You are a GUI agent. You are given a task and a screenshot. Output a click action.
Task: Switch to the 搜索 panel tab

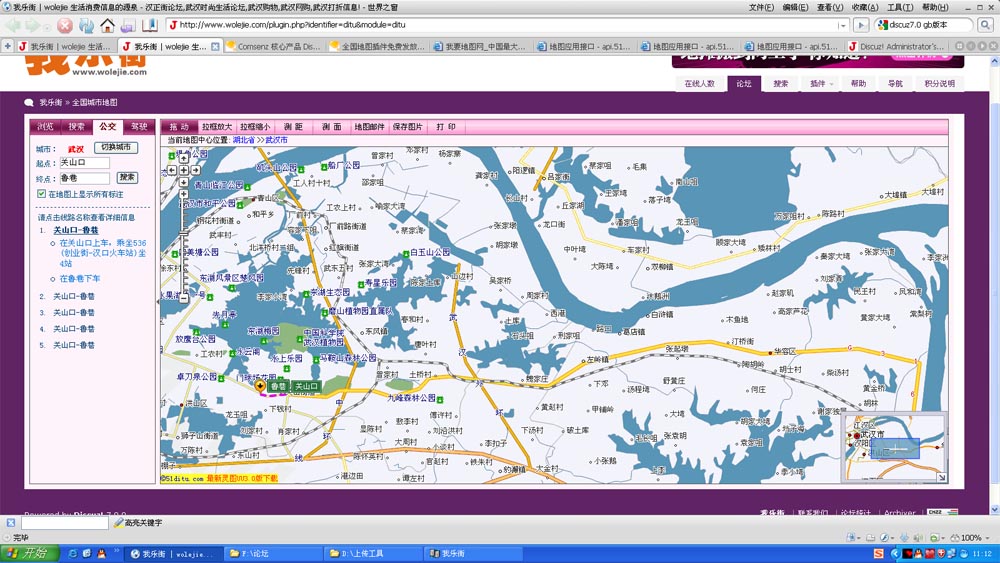coord(77,126)
